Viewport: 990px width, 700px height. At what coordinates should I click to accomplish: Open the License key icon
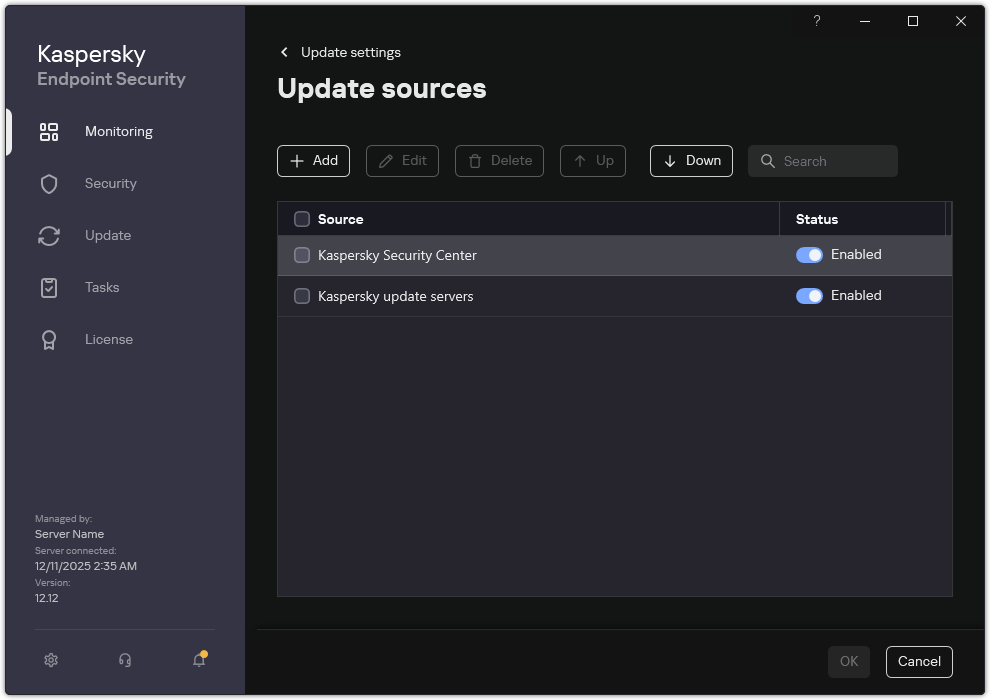point(49,339)
